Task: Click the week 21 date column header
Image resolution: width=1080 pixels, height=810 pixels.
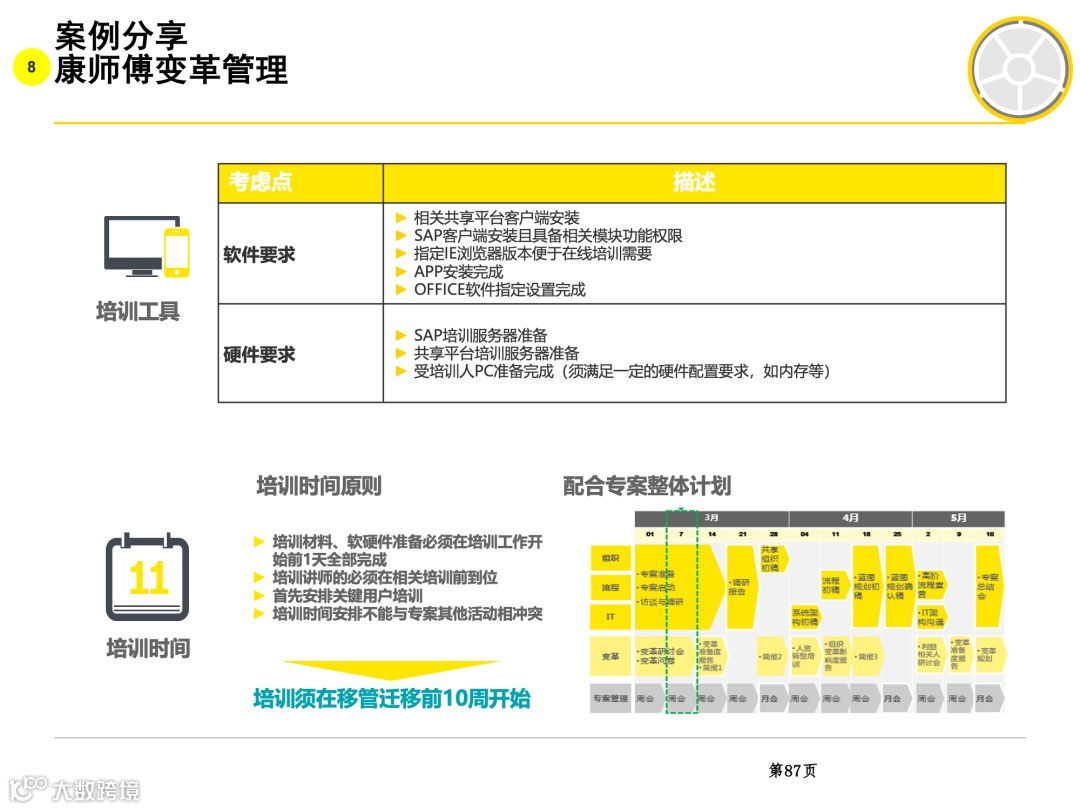Action: [x=742, y=534]
